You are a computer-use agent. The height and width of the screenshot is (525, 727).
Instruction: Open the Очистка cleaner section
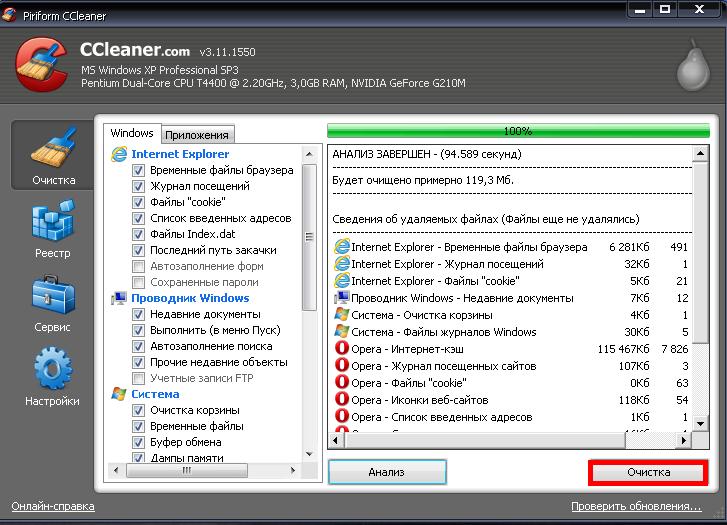point(53,155)
